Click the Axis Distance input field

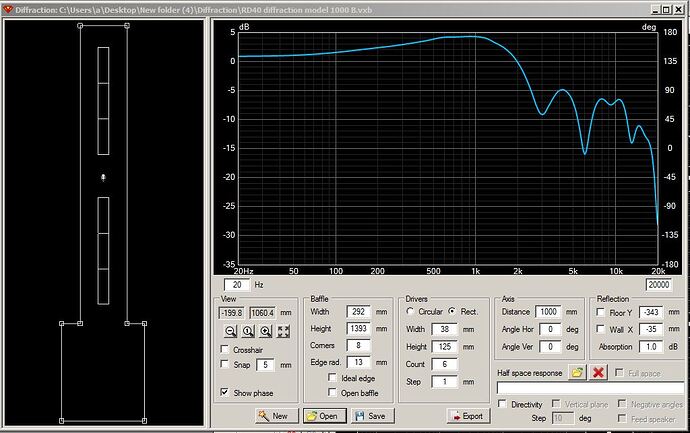(549, 312)
